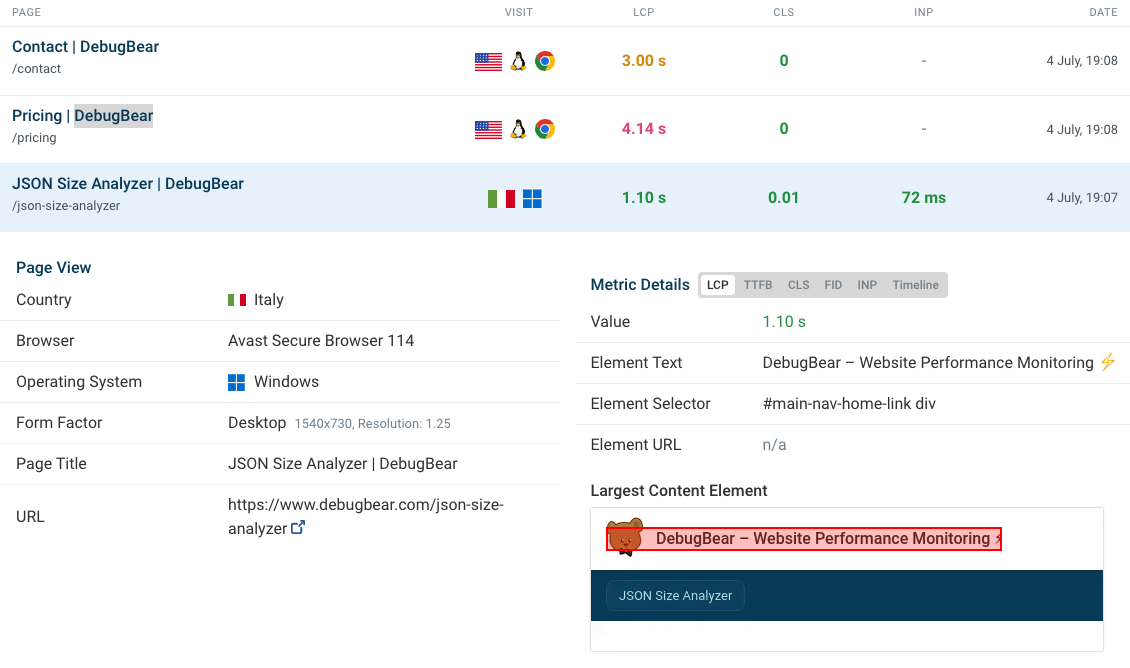
Task: Click the 4 July, 19:07 date
Action: coord(1082,197)
